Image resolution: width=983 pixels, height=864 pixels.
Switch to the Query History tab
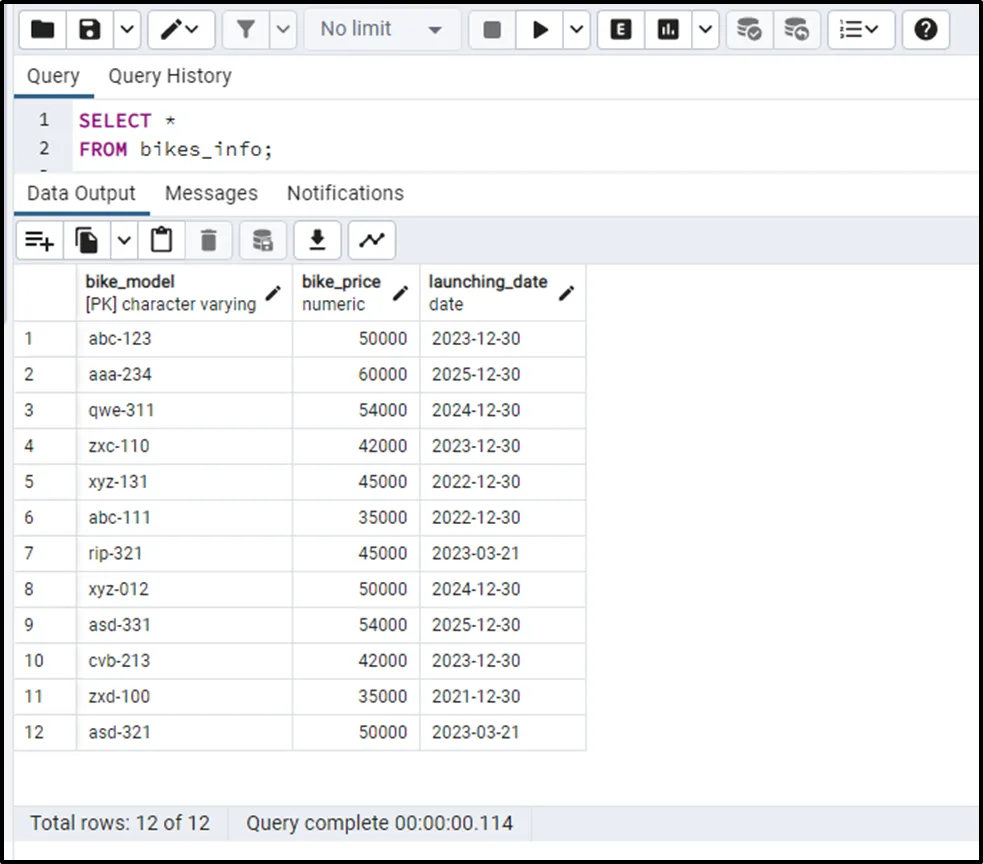pyautogui.click(x=169, y=76)
